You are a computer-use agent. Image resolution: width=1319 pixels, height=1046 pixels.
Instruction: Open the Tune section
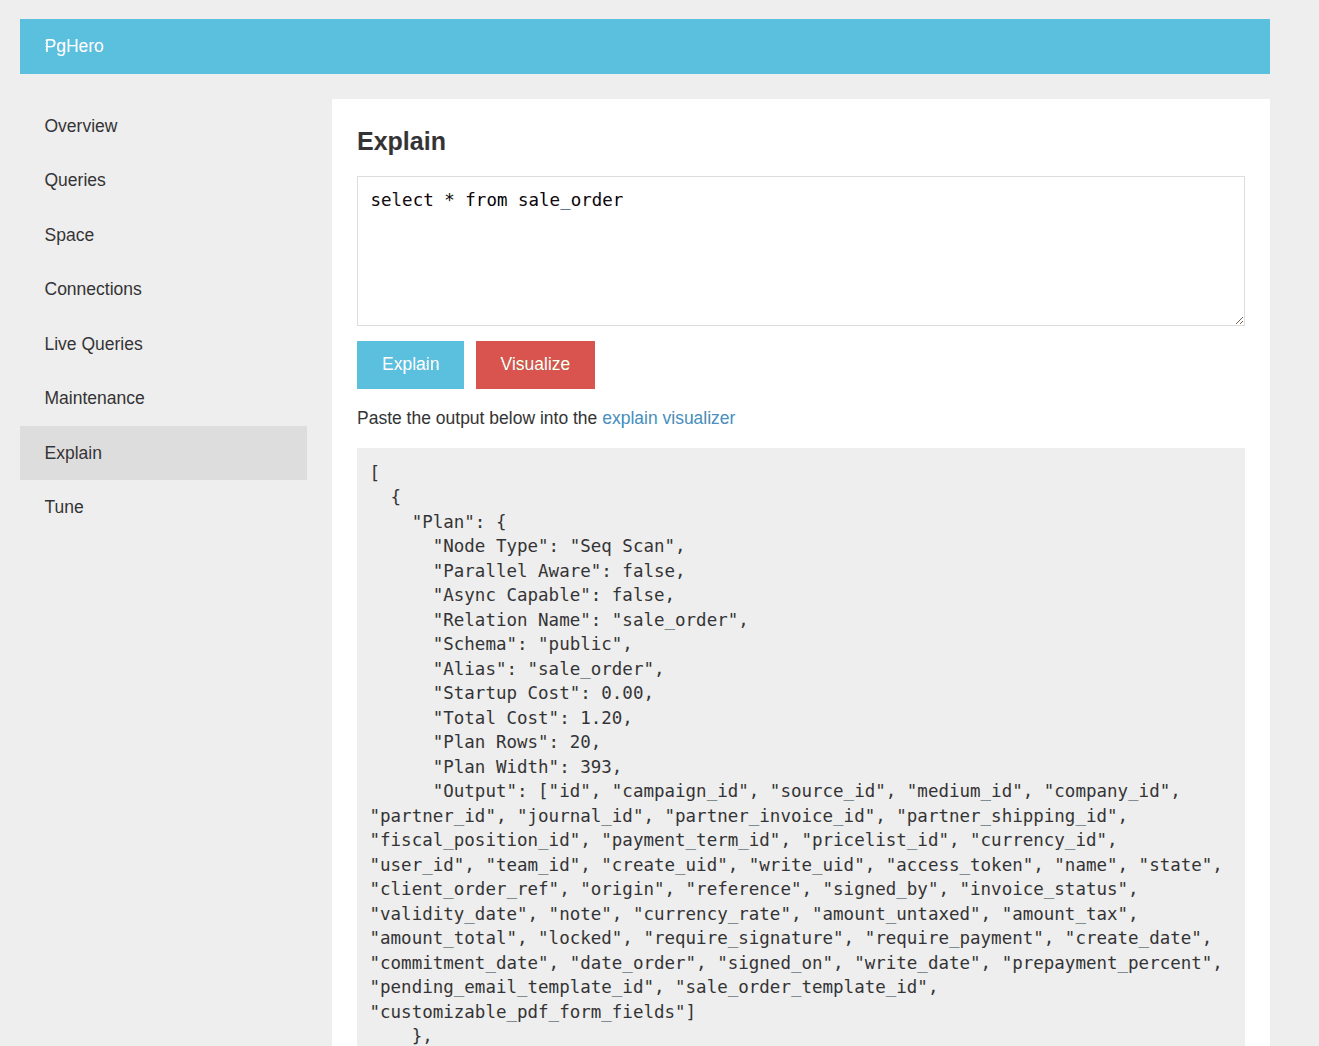pyautogui.click(x=64, y=507)
